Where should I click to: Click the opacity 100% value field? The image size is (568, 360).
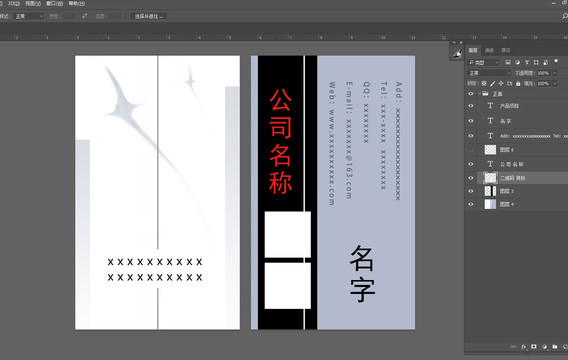coord(543,73)
